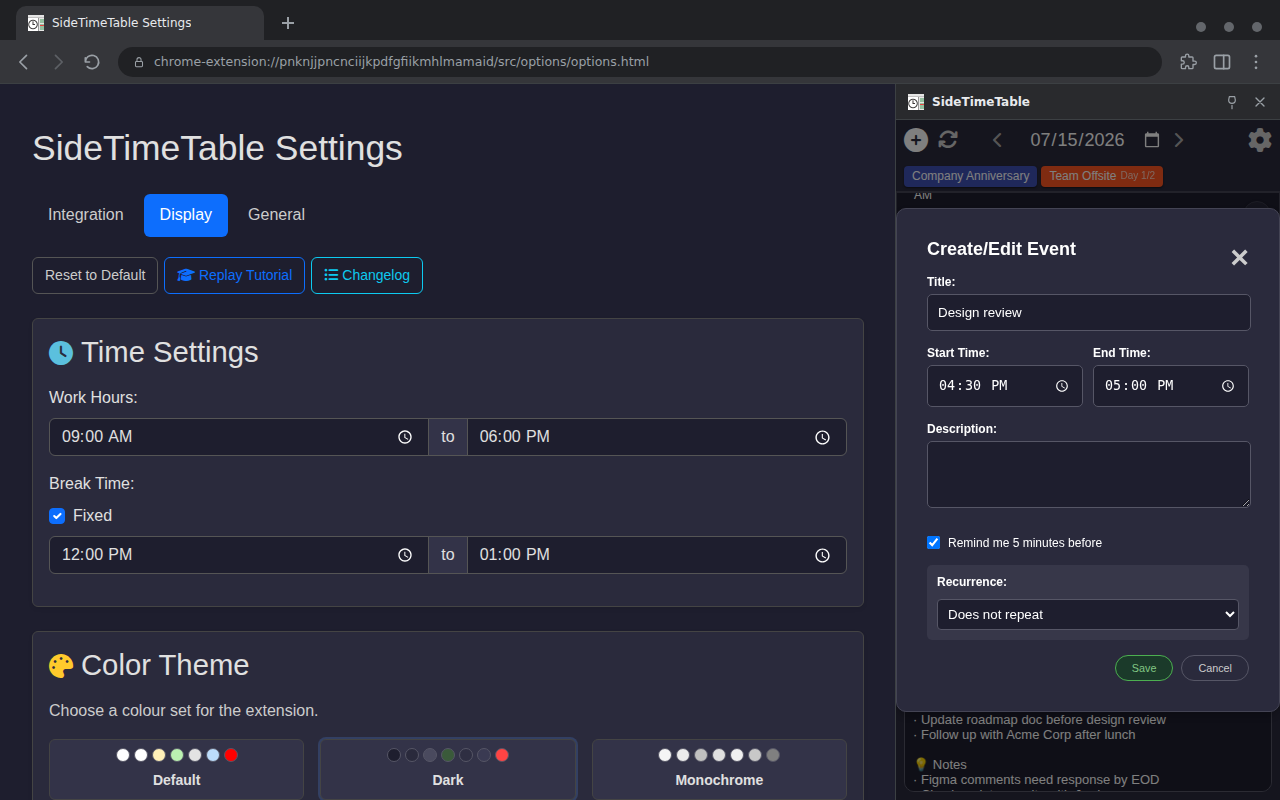The image size is (1280, 800).
Task: Click the add event plus icon
Action: pyautogui.click(x=916, y=140)
